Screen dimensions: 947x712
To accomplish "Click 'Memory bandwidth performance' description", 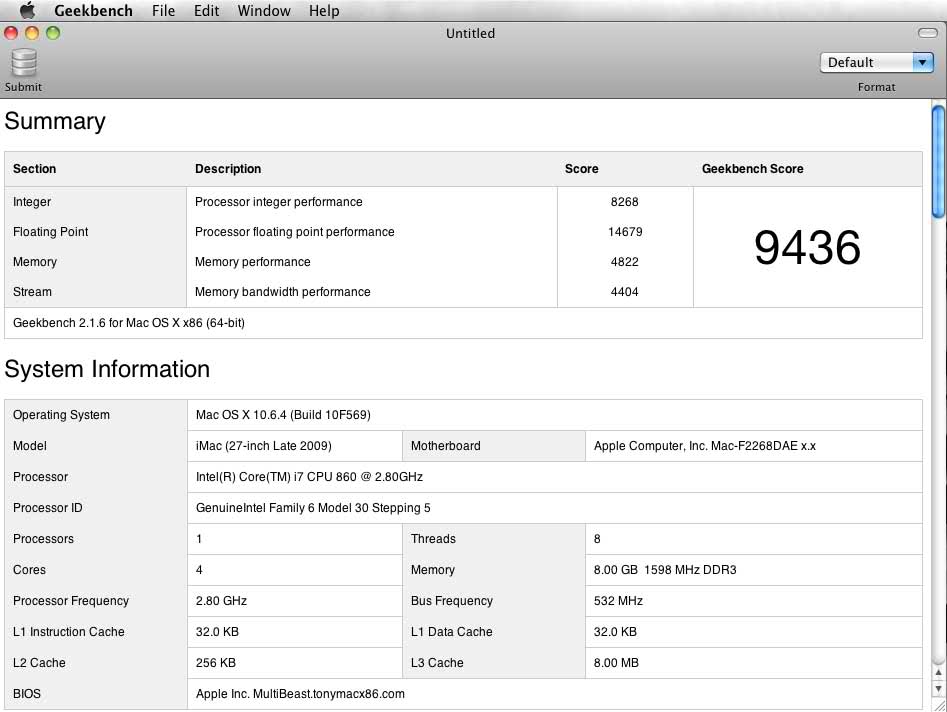I will pyautogui.click(x=282, y=292).
